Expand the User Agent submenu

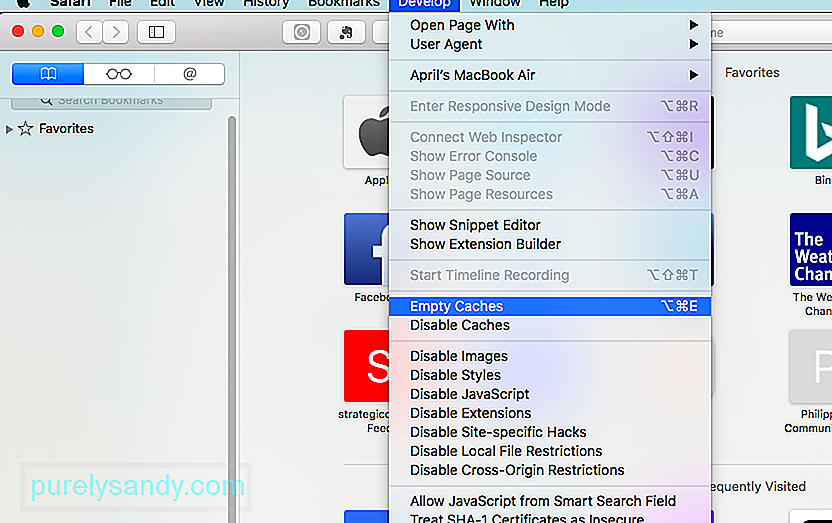[x=550, y=44]
